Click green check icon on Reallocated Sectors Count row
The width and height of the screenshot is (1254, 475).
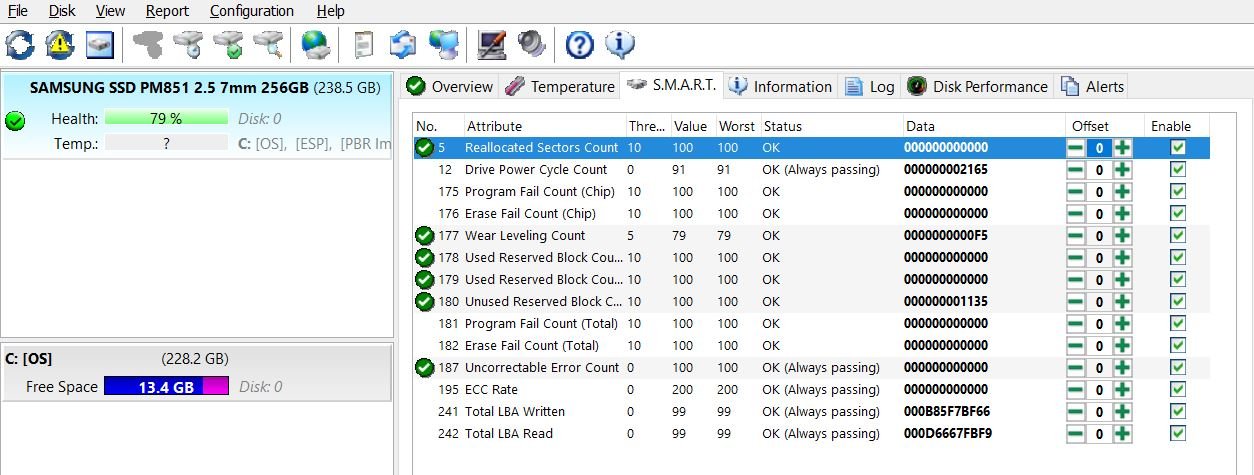coord(425,148)
